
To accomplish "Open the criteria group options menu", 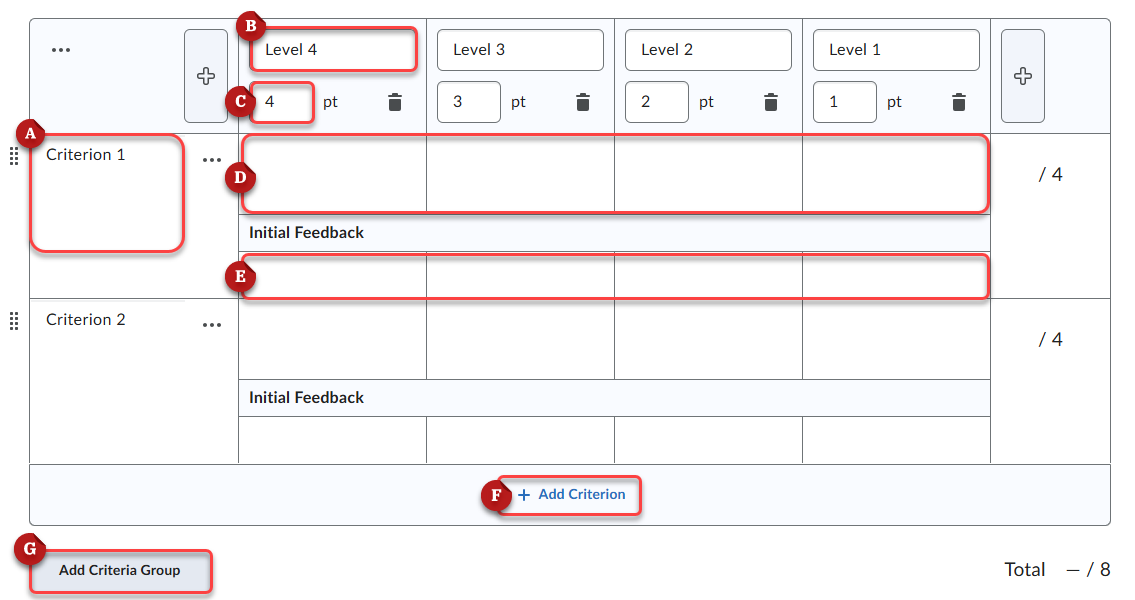I will (61, 48).
